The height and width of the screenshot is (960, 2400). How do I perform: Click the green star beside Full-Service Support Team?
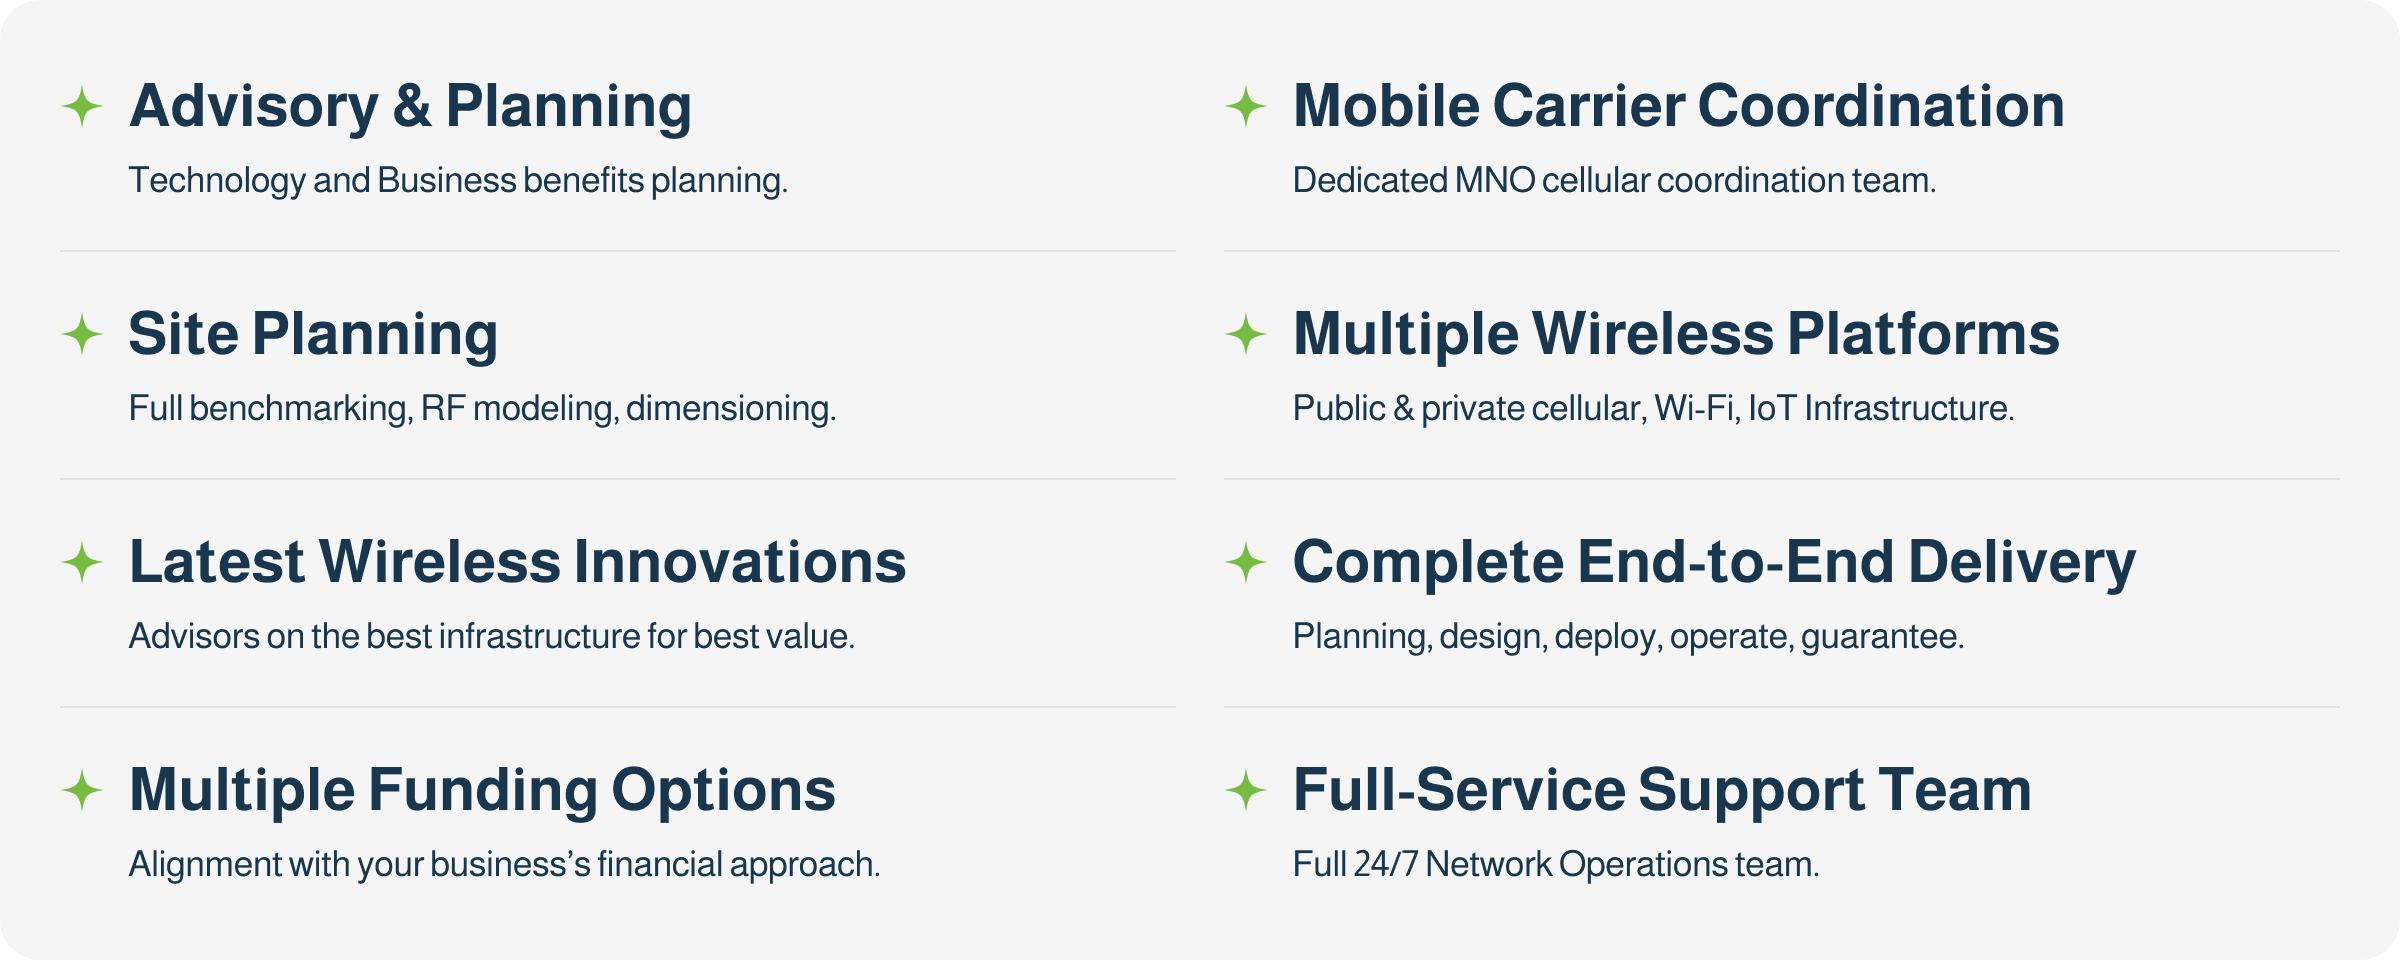click(1246, 790)
